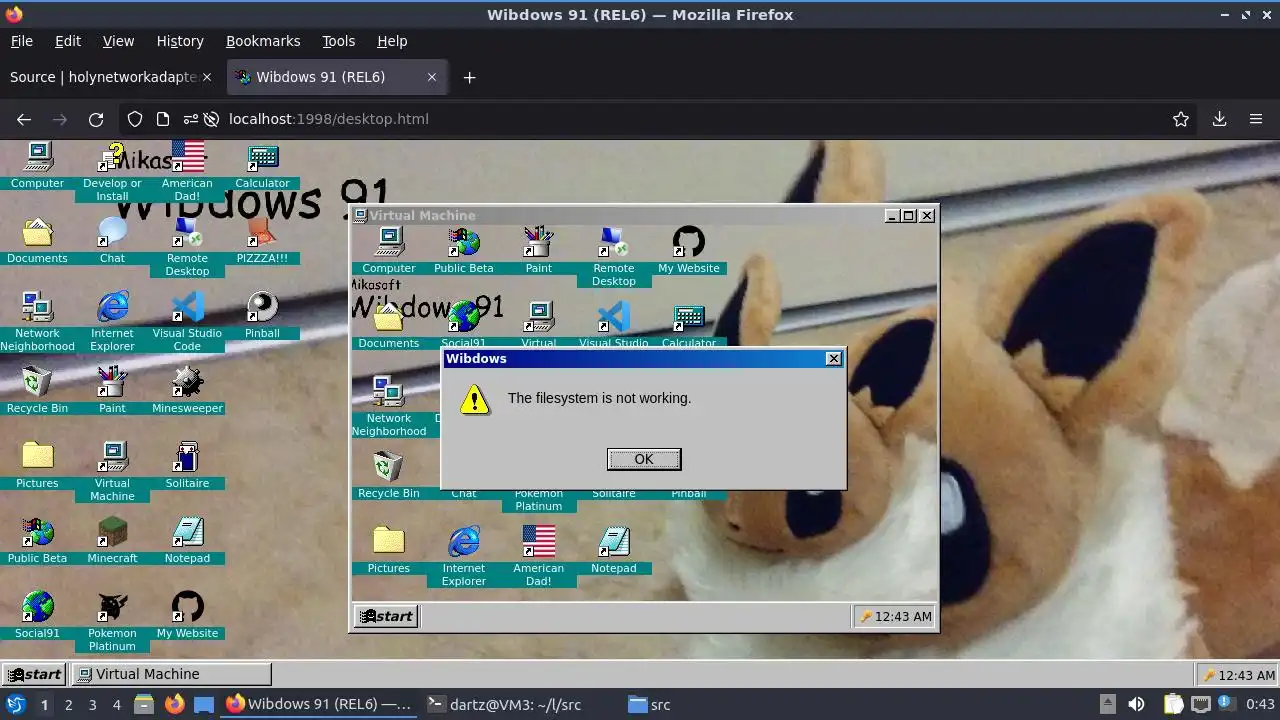Open Network Neighborhood on the outer desktop
This screenshot has height=720, width=1280.
point(37,321)
